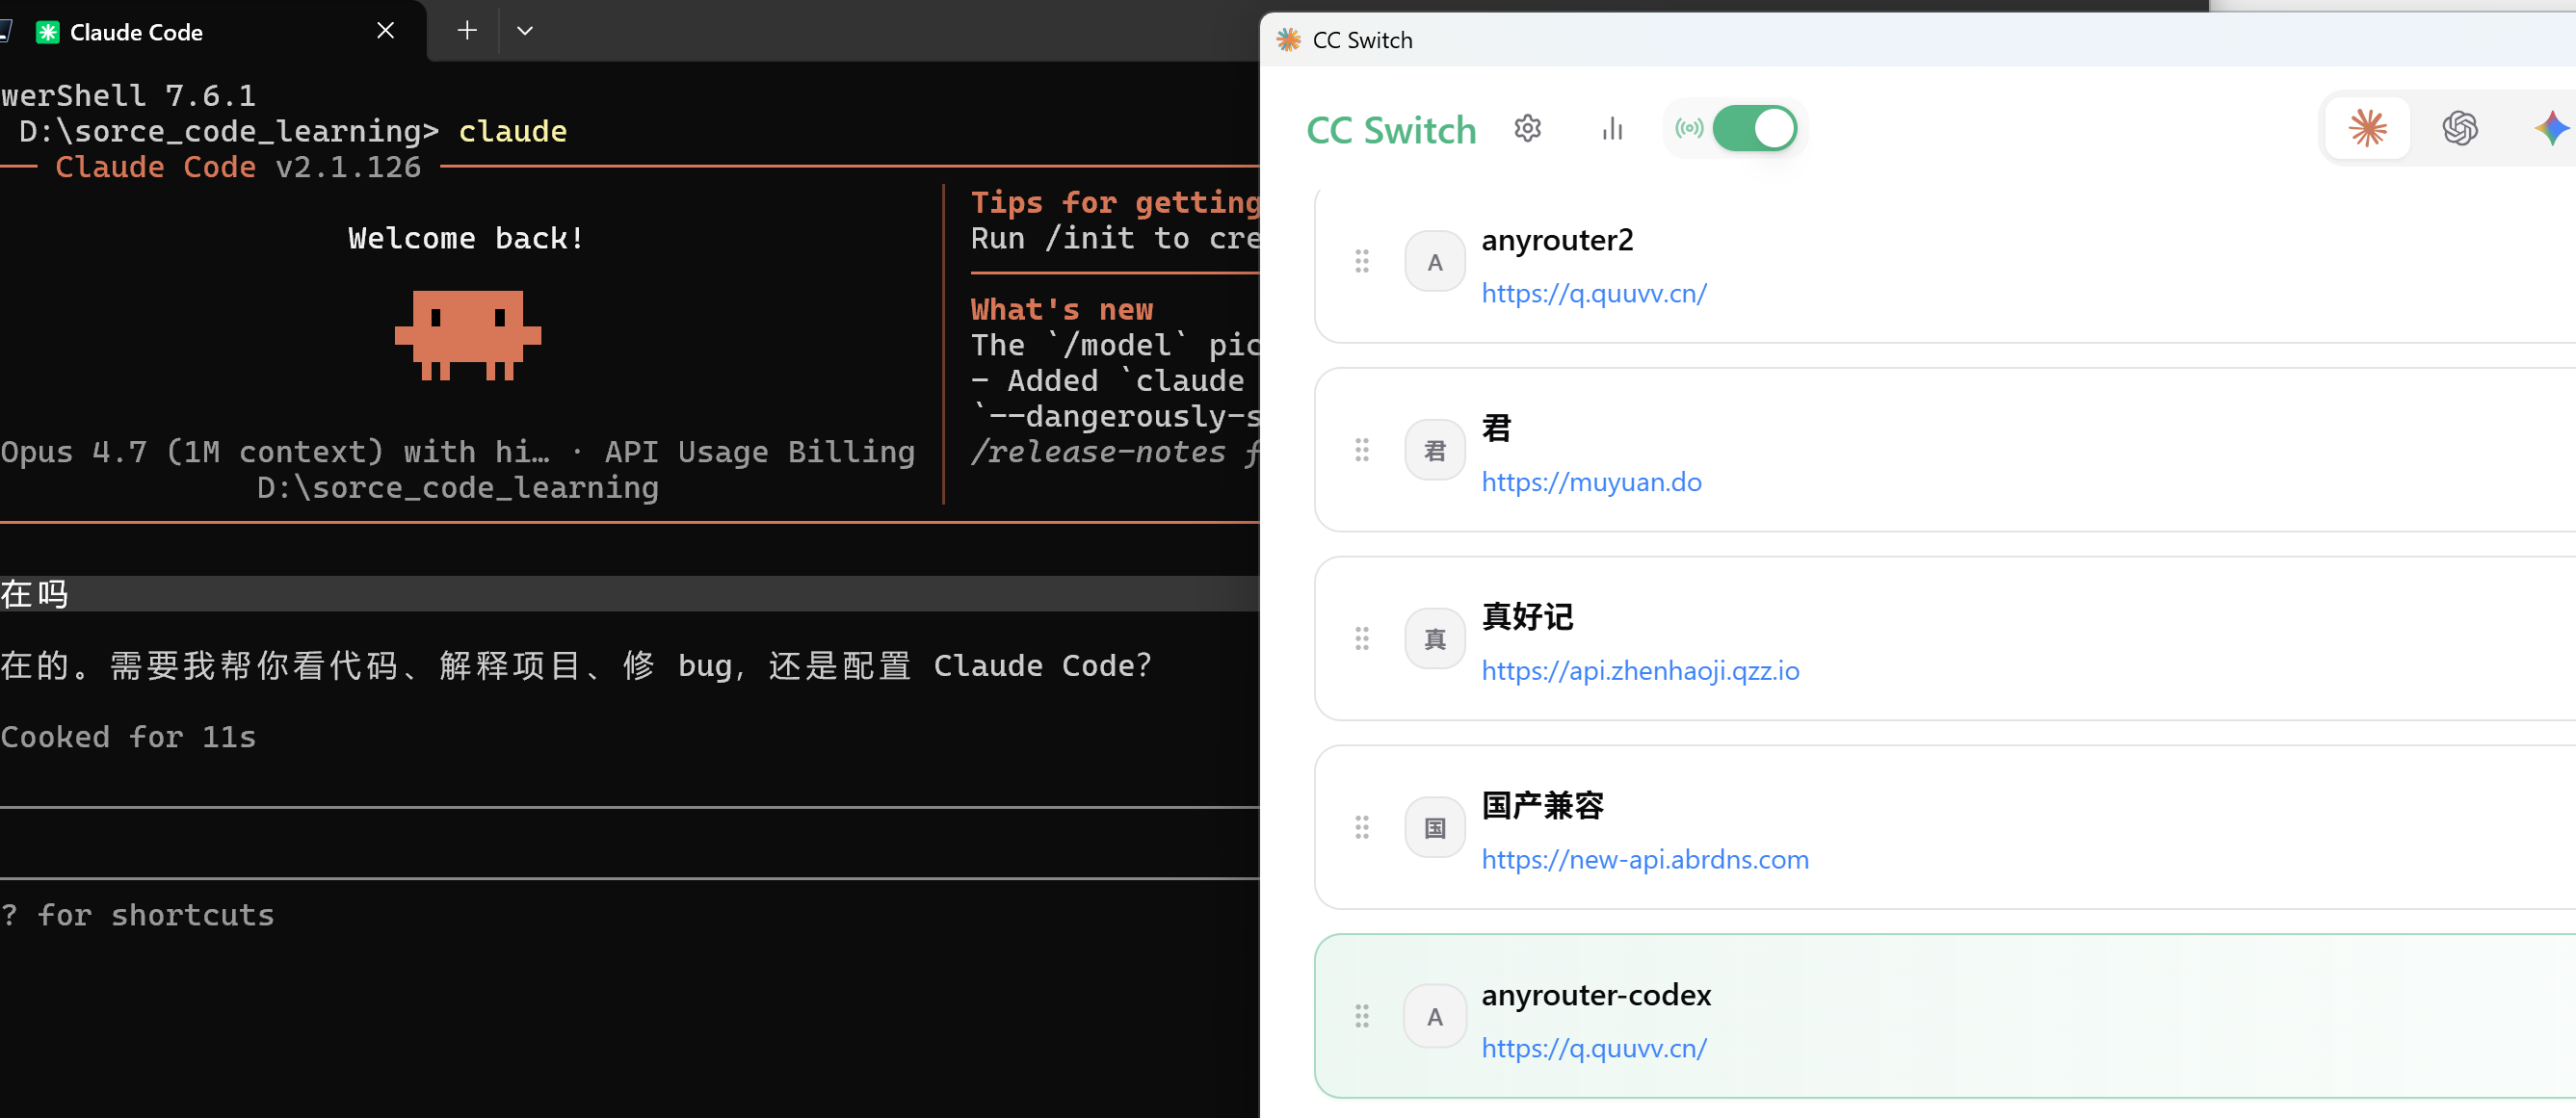Click the 国 avatar icon

click(x=1434, y=828)
